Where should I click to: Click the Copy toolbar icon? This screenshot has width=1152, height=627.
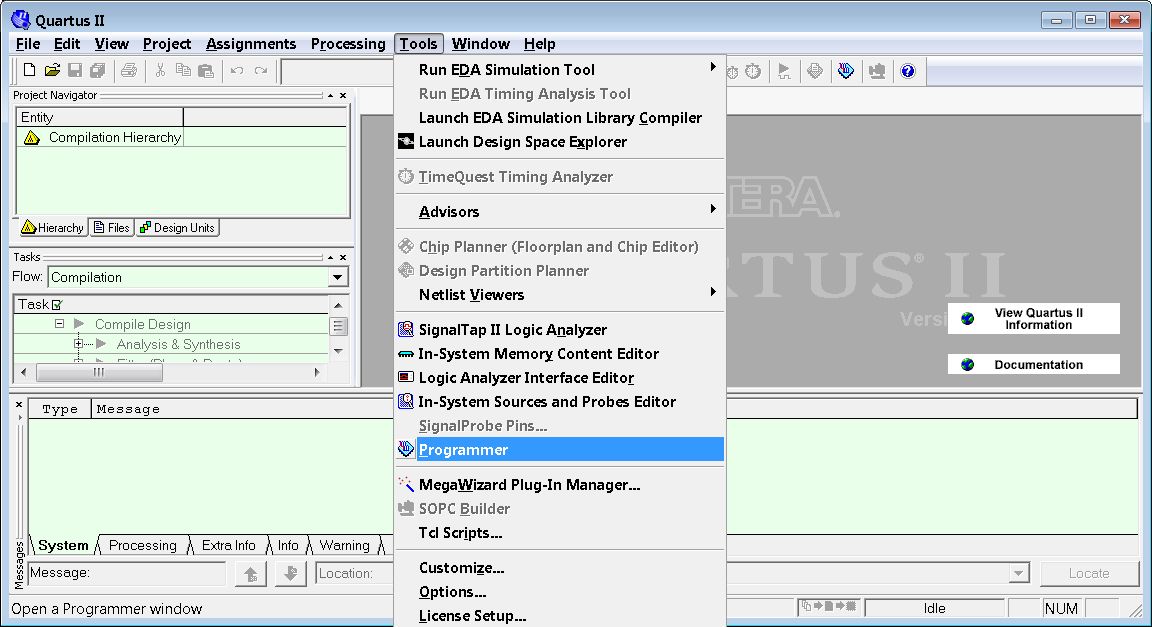[183, 71]
